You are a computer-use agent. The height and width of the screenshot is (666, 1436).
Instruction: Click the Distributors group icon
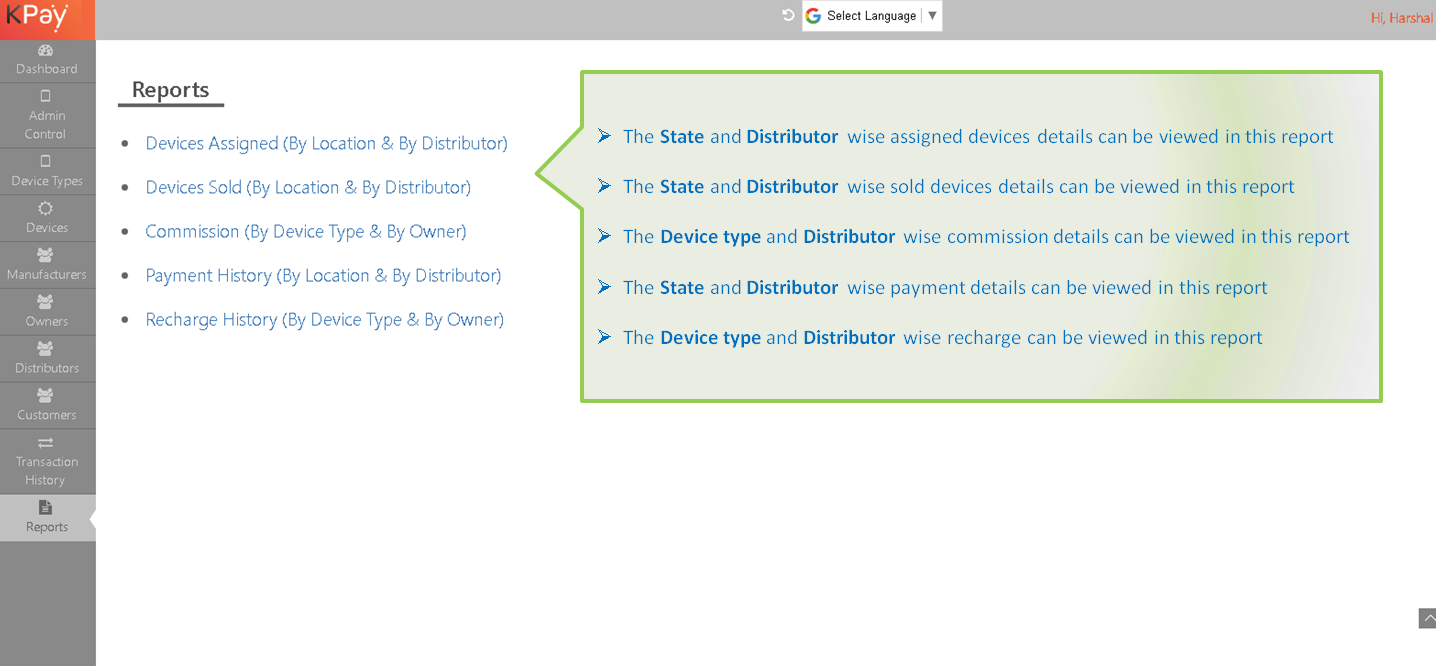point(45,349)
